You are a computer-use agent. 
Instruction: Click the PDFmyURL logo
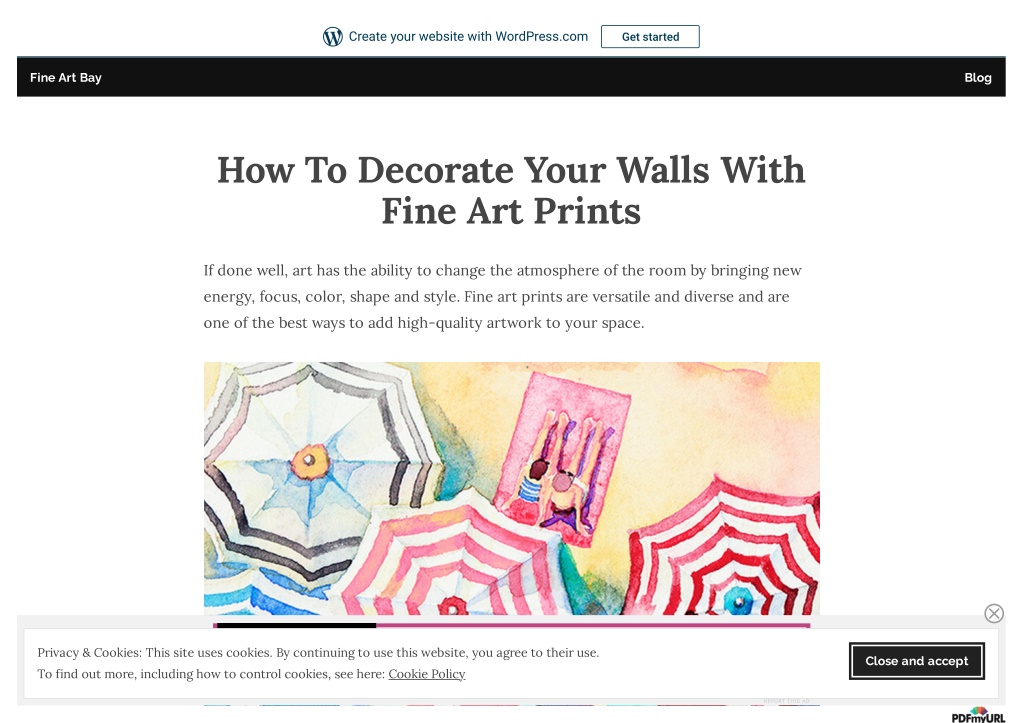(978, 715)
